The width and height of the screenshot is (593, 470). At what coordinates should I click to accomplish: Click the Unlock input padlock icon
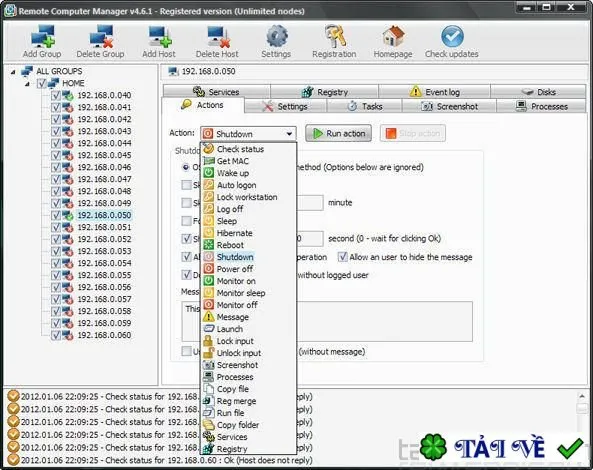tap(208, 353)
